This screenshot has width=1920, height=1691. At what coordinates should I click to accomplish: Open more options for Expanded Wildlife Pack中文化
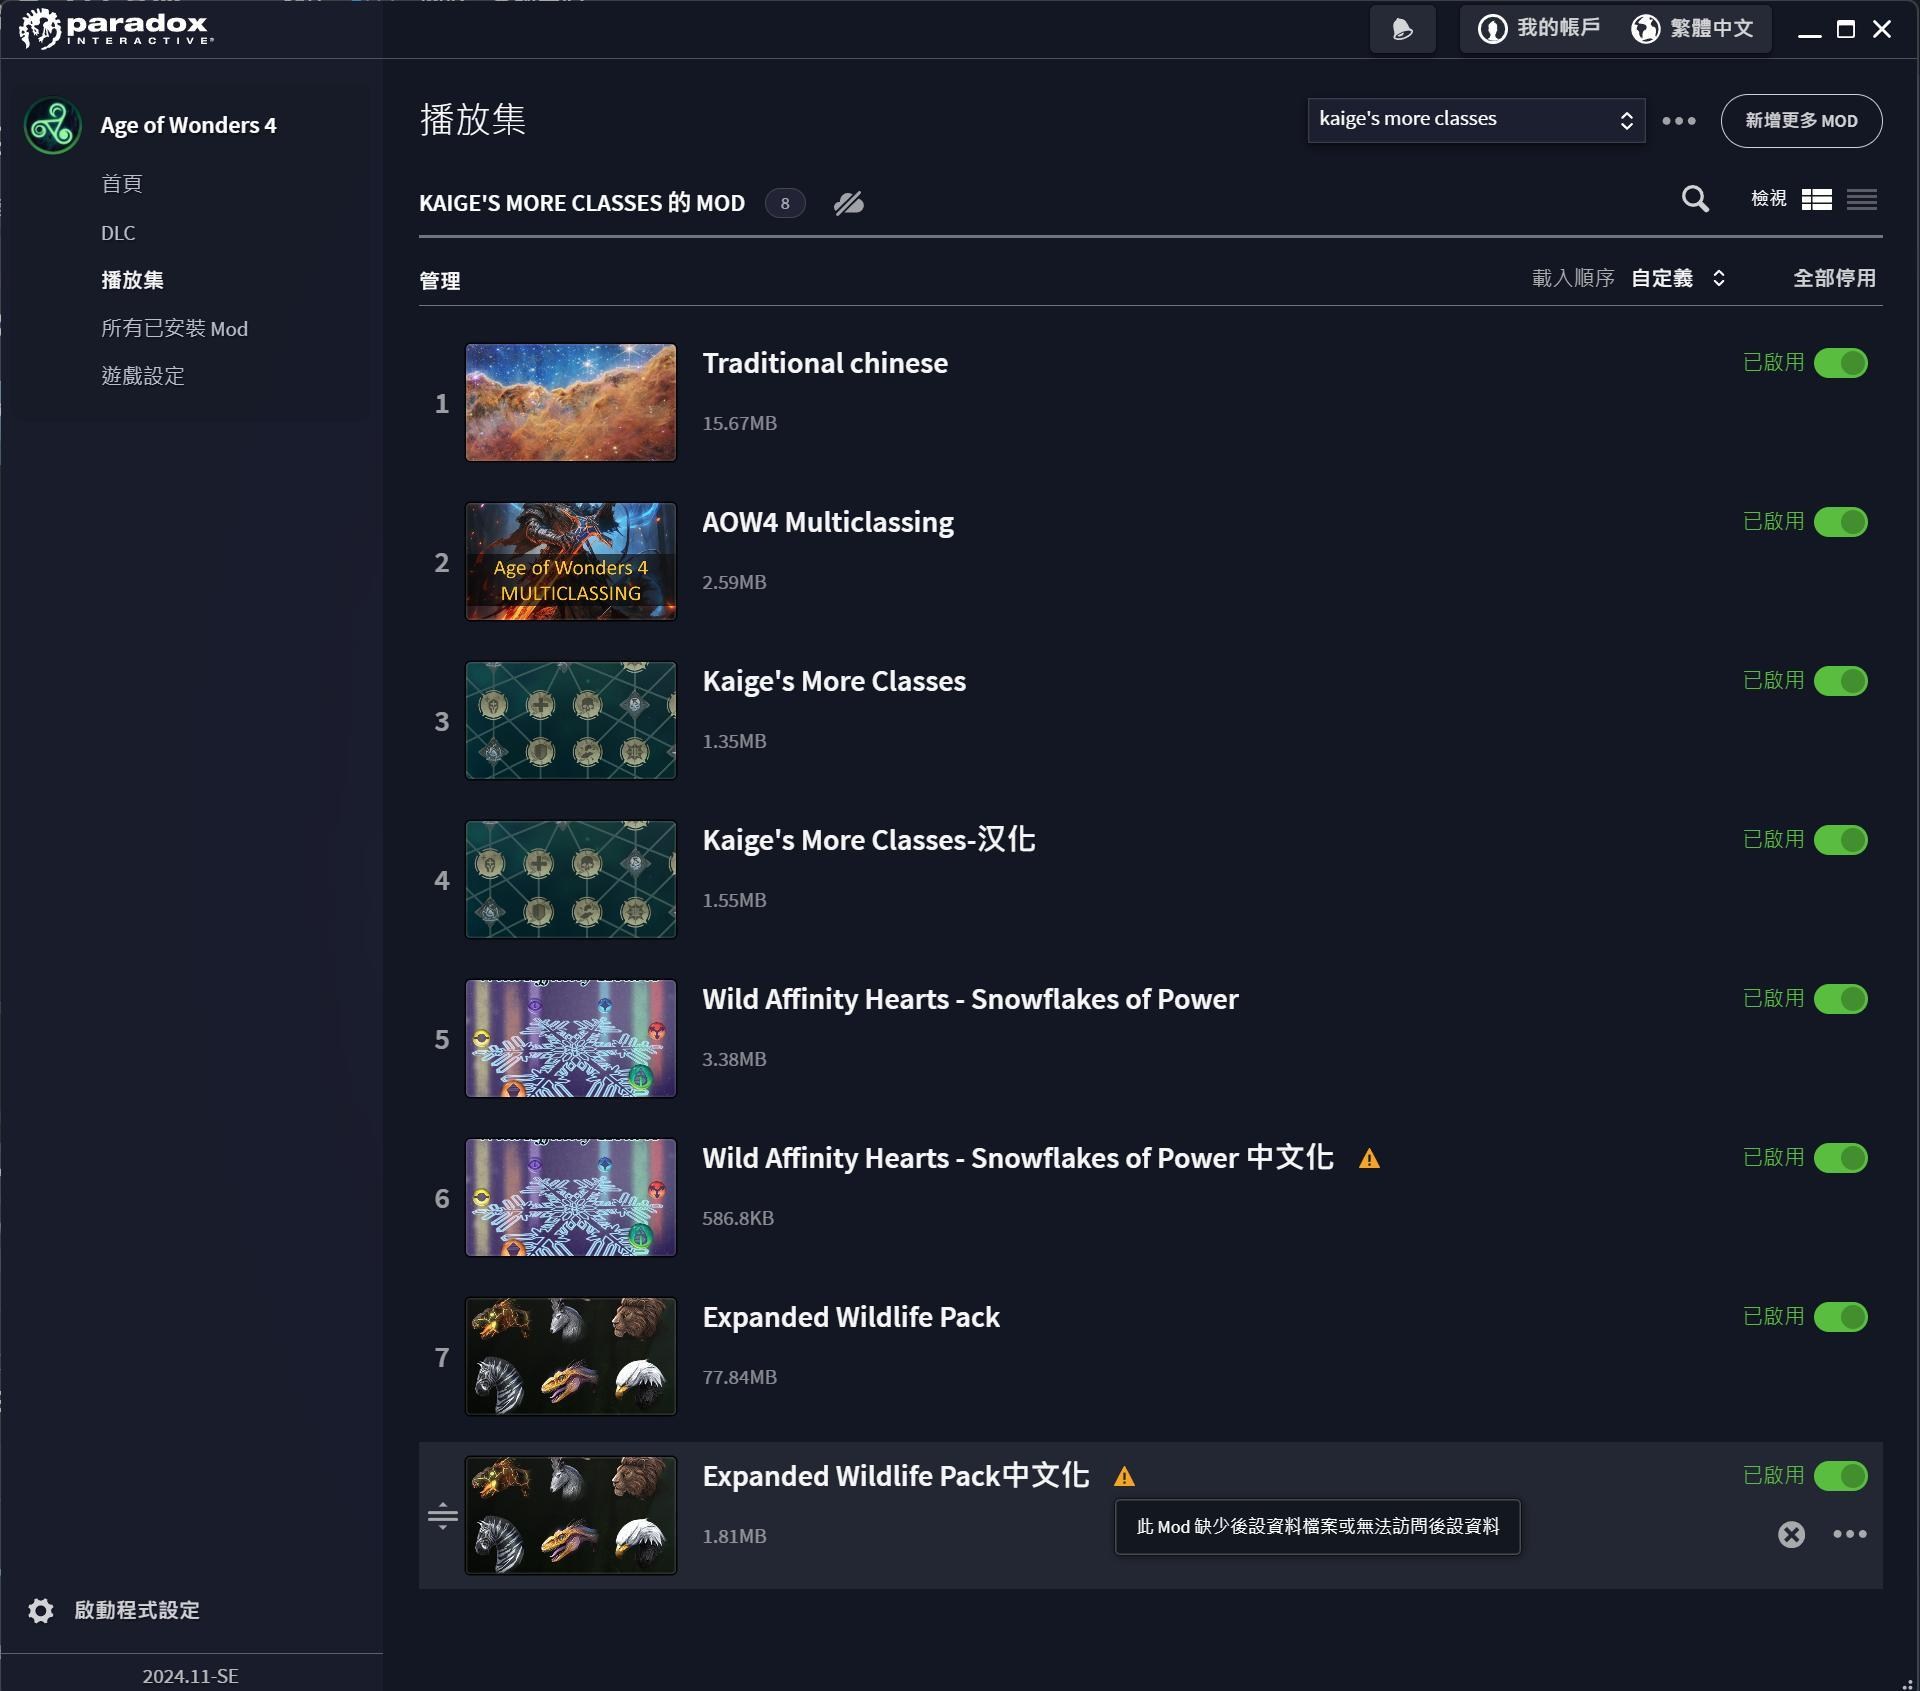[x=1849, y=1535]
